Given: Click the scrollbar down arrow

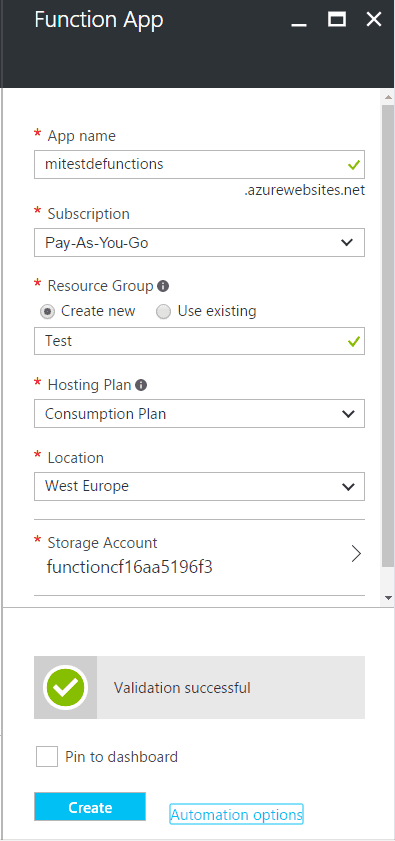Looking at the screenshot, I should tap(388, 597).
